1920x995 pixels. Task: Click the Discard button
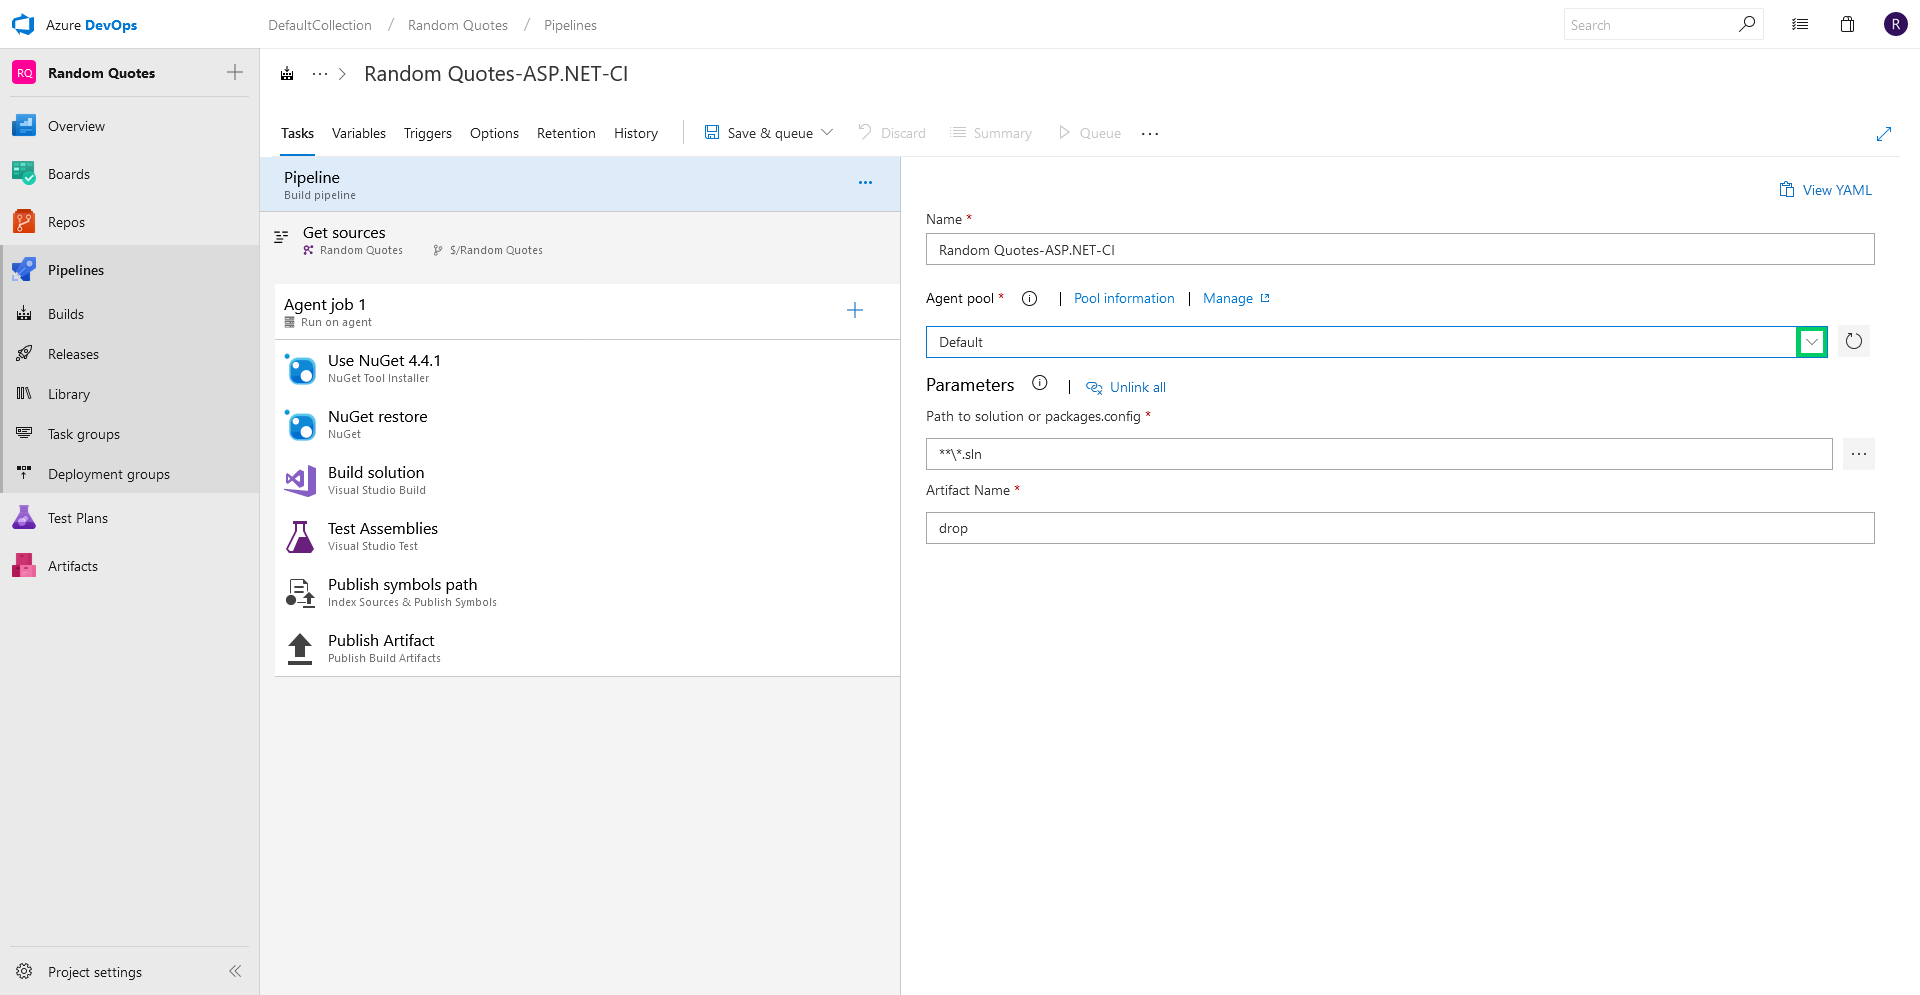892,133
